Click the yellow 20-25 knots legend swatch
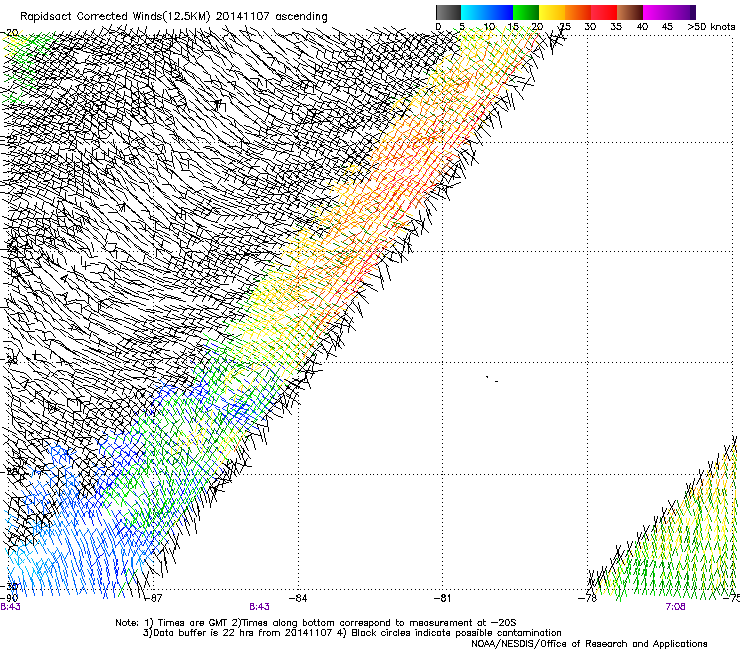The width and height of the screenshot is (740, 650). click(x=552, y=12)
